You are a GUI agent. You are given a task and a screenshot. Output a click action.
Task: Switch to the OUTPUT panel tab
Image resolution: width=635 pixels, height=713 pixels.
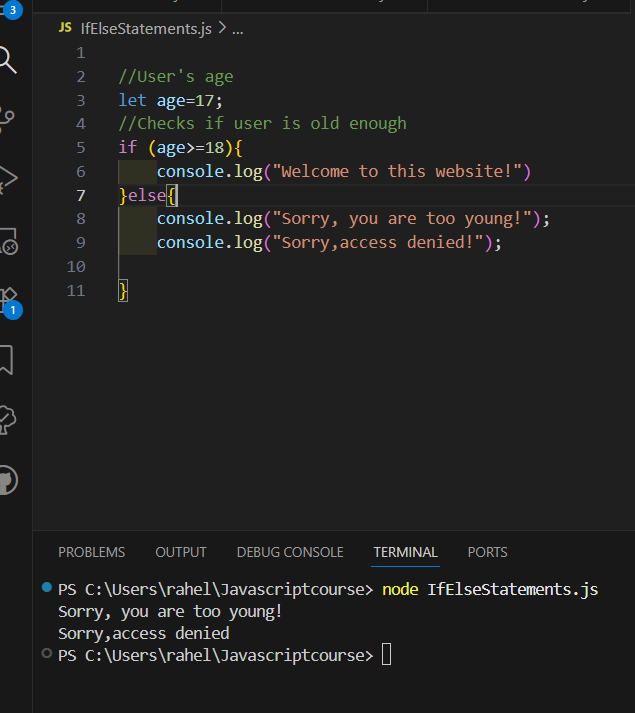click(x=181, y=552)
